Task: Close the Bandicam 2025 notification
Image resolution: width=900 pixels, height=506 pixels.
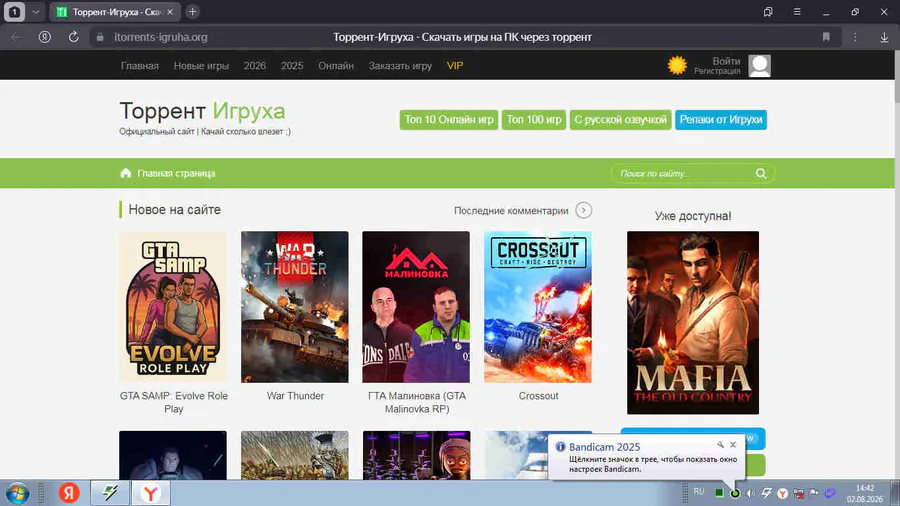Action: click(x=733, y=445)
